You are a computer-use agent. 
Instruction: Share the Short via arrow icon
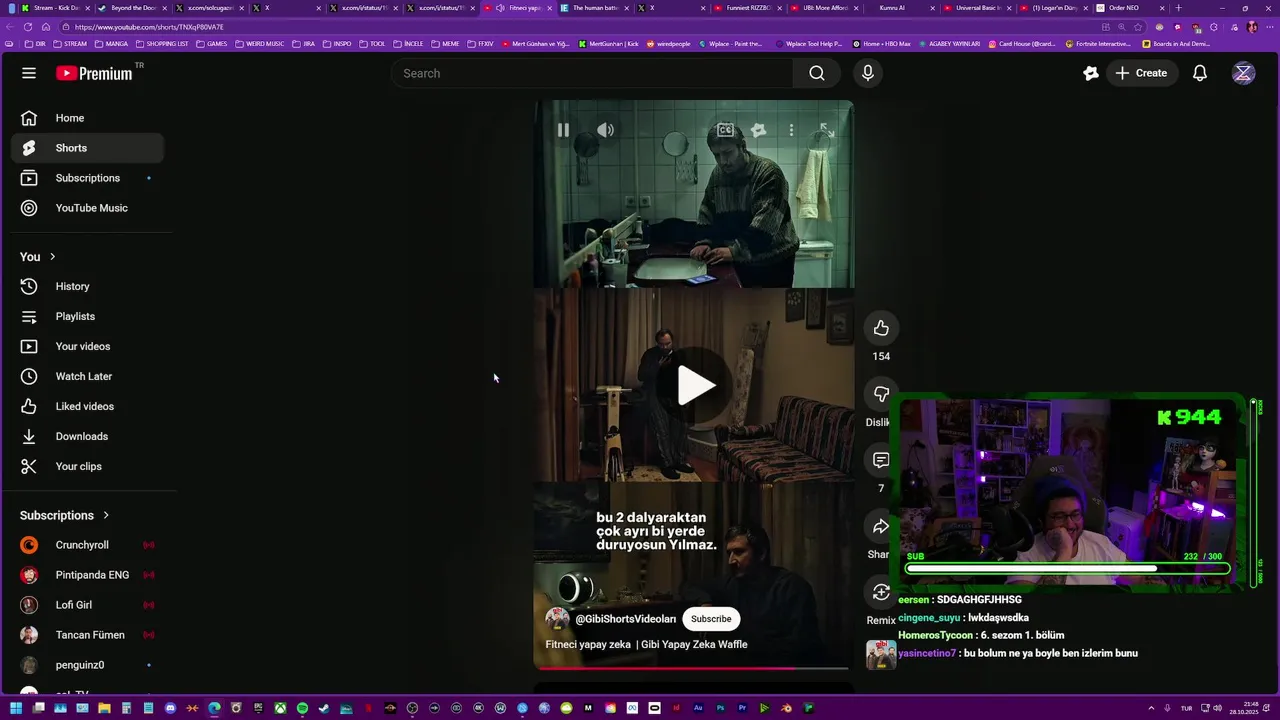[881, 526]
